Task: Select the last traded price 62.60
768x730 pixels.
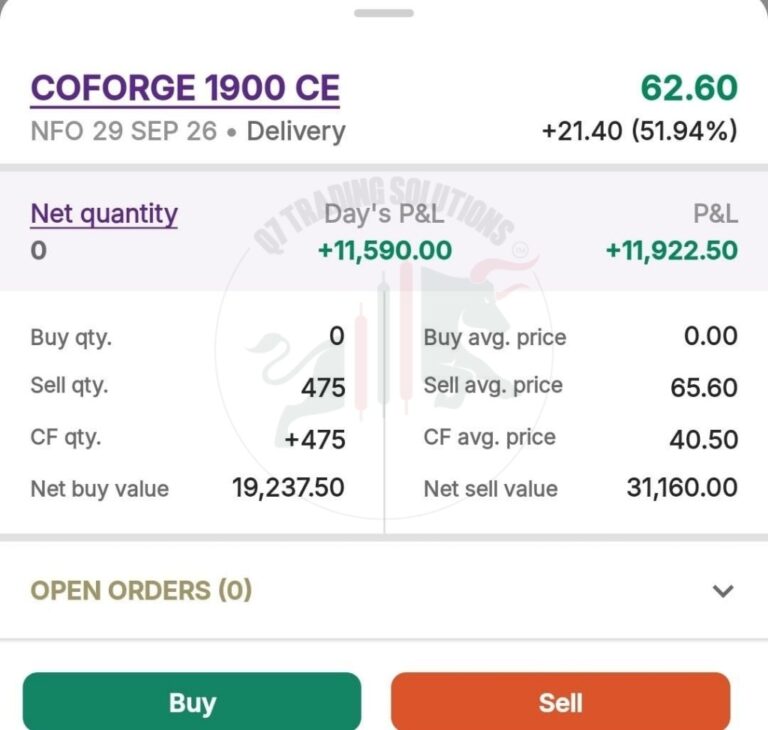Action: coord(689,87)
